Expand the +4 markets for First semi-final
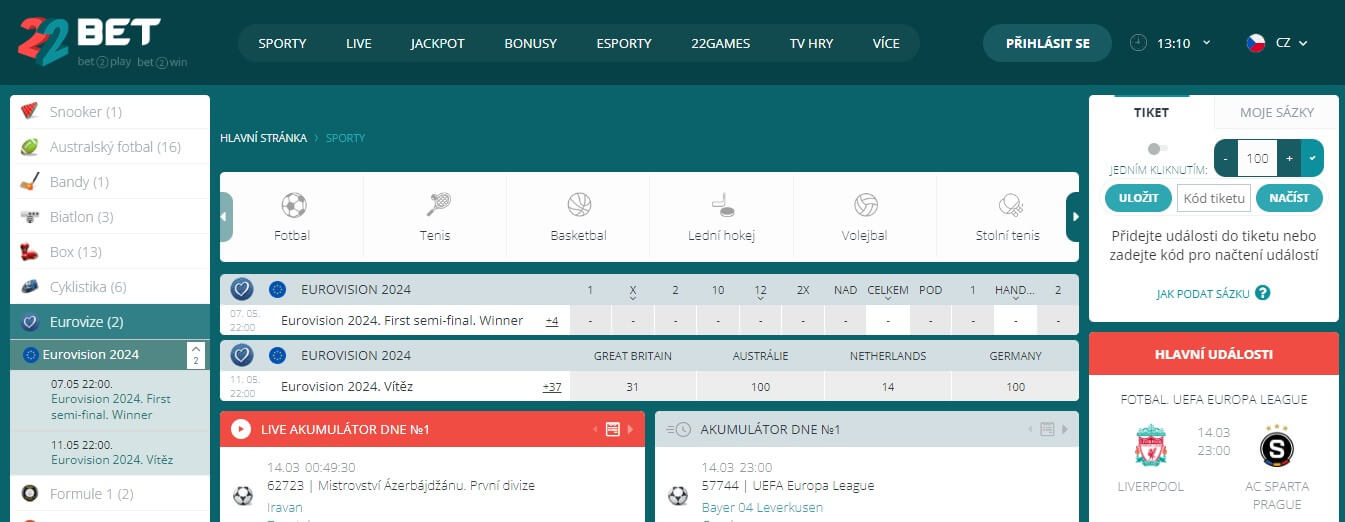The image size is (1345, 522). [551, 321]
